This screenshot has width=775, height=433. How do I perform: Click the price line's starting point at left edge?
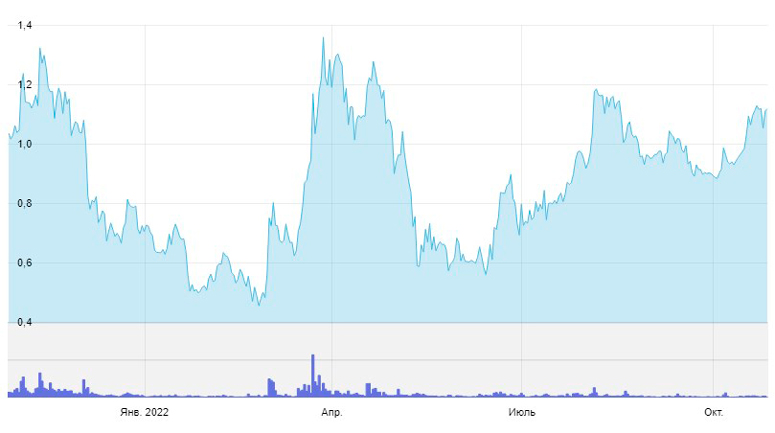pos(9,132)
